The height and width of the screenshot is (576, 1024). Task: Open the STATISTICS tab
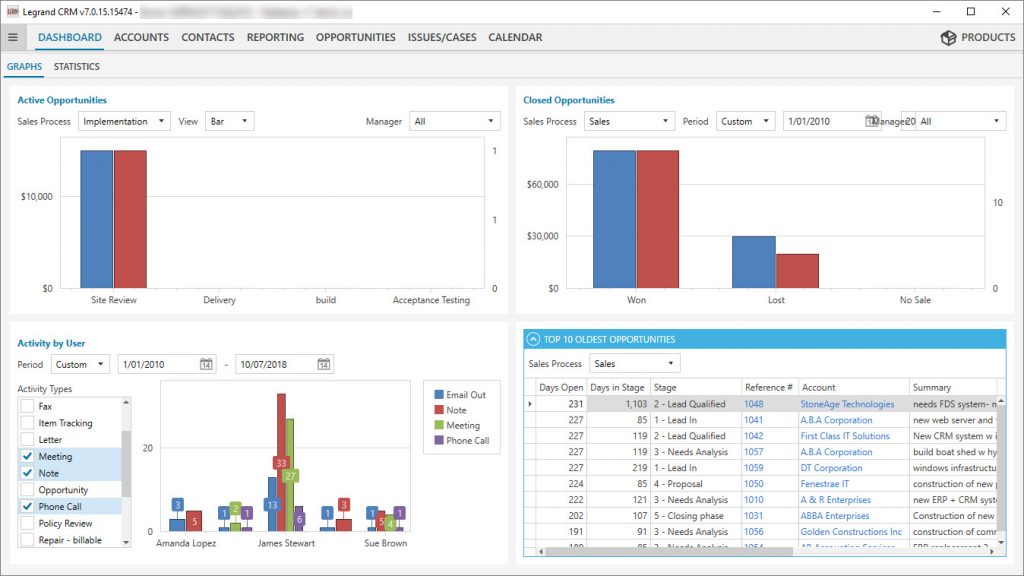76,66
